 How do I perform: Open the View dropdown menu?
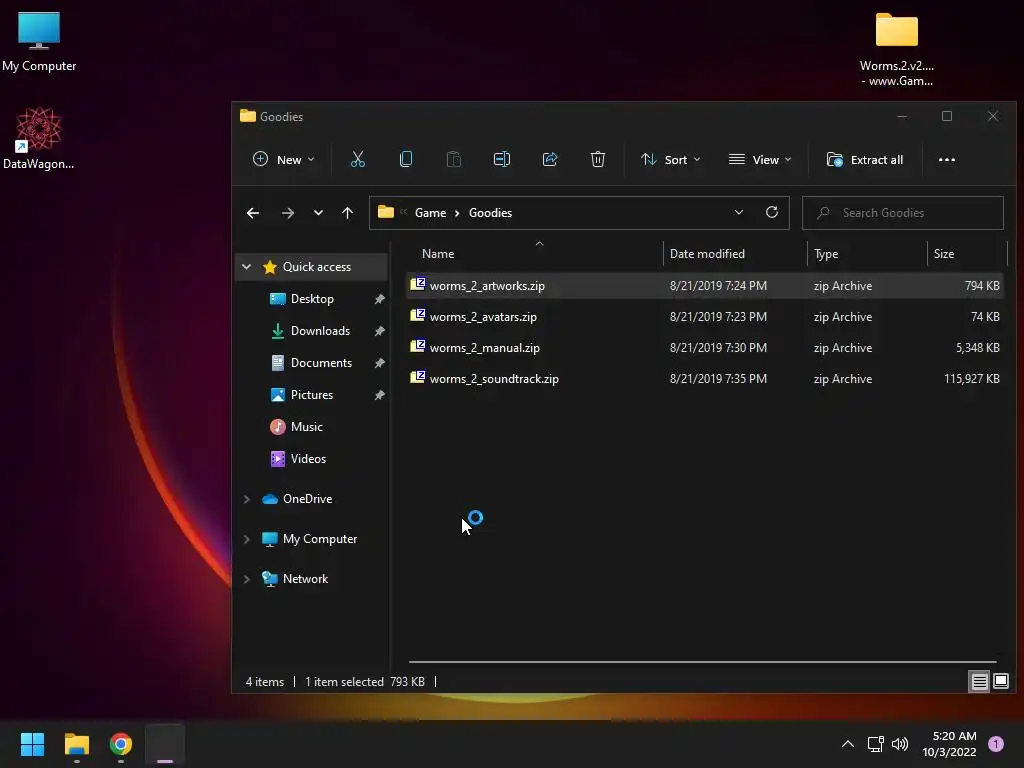tap(760, 159)
